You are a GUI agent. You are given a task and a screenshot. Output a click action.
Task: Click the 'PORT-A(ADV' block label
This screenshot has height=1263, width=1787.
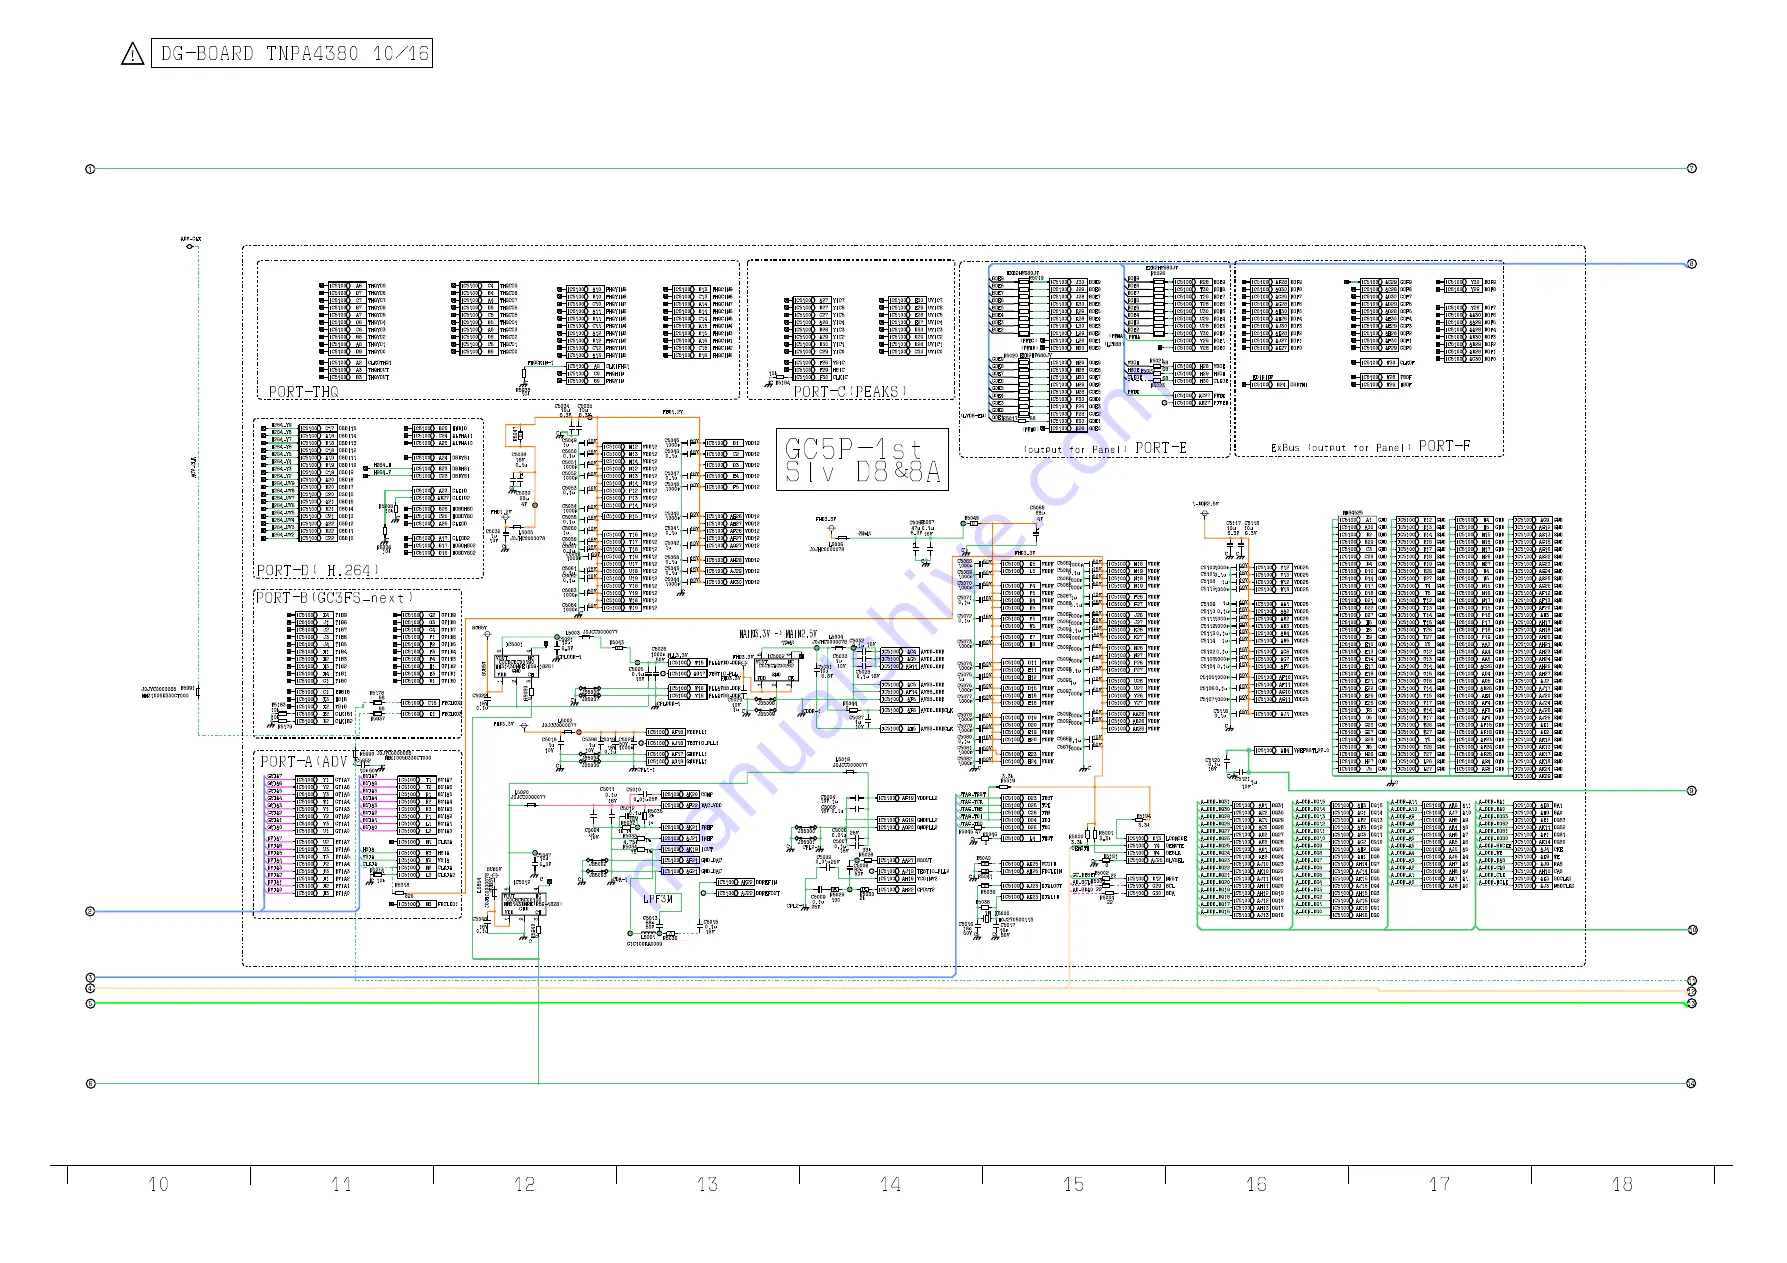pos(304,762)
